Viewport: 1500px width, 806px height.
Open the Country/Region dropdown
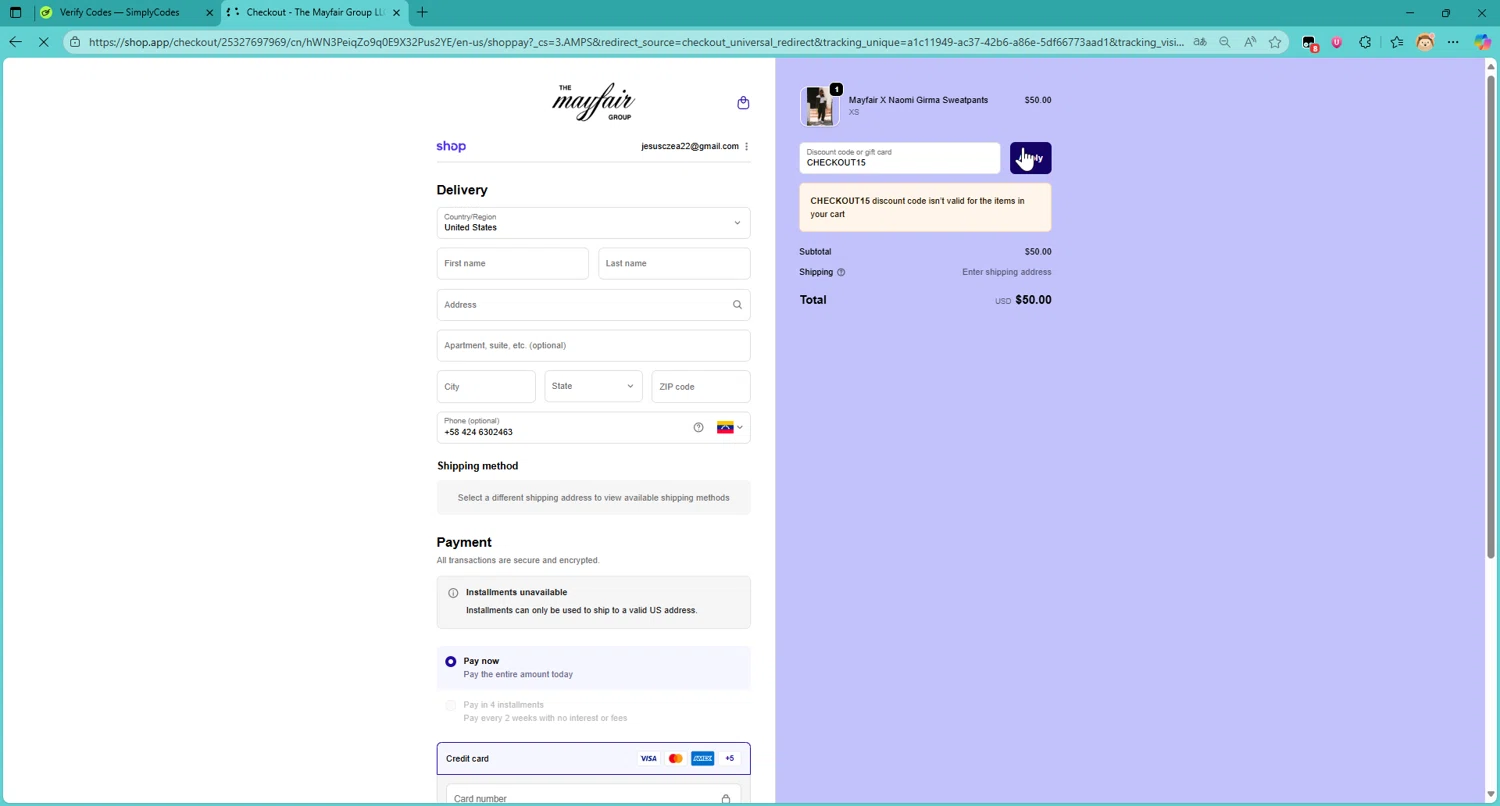tap(593, 223)
